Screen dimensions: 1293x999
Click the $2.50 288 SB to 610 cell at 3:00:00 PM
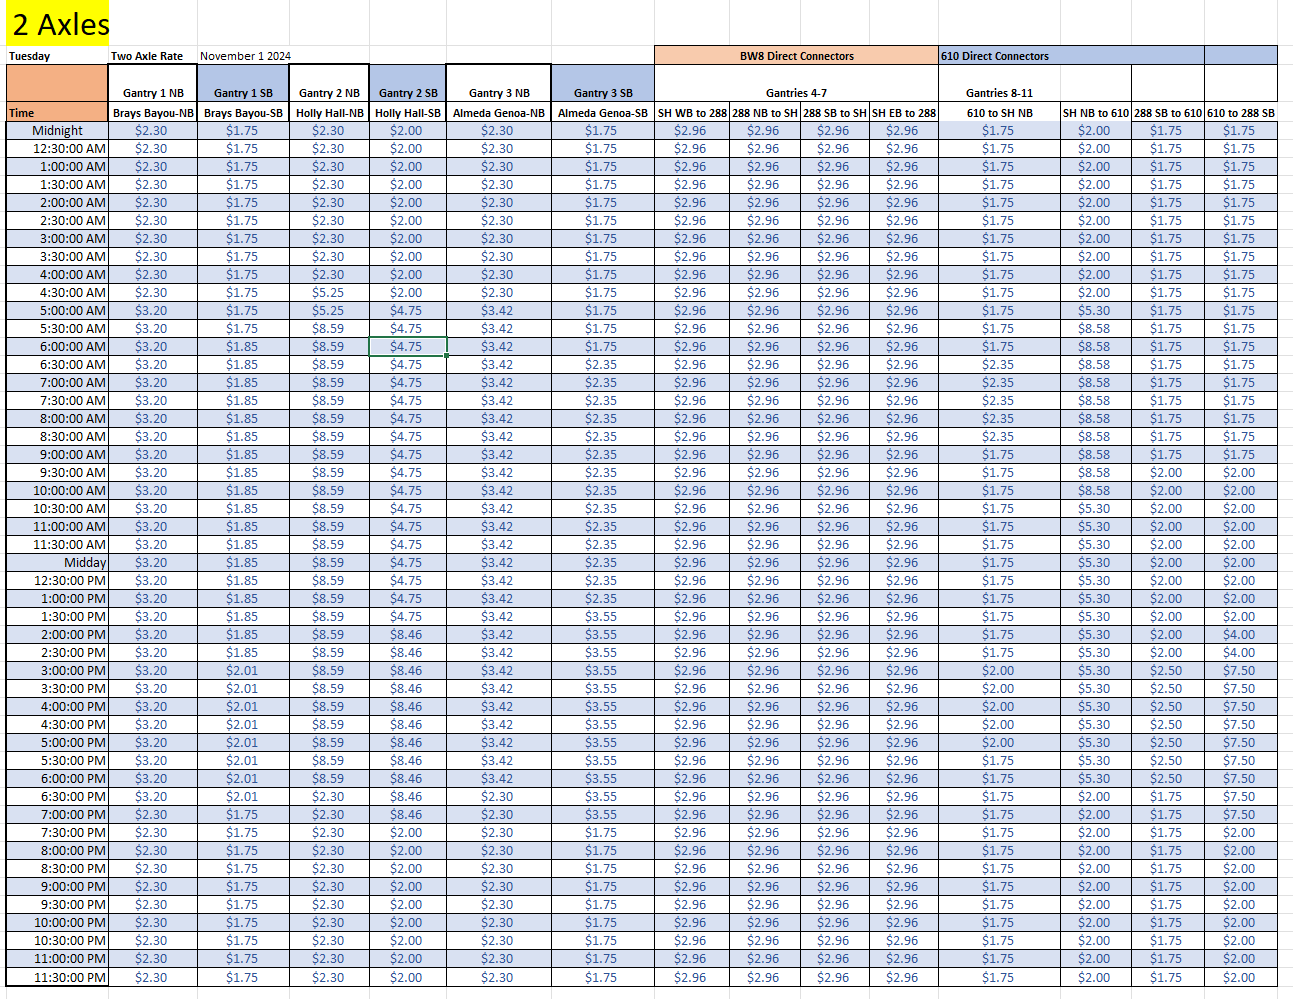point(1168,670)
